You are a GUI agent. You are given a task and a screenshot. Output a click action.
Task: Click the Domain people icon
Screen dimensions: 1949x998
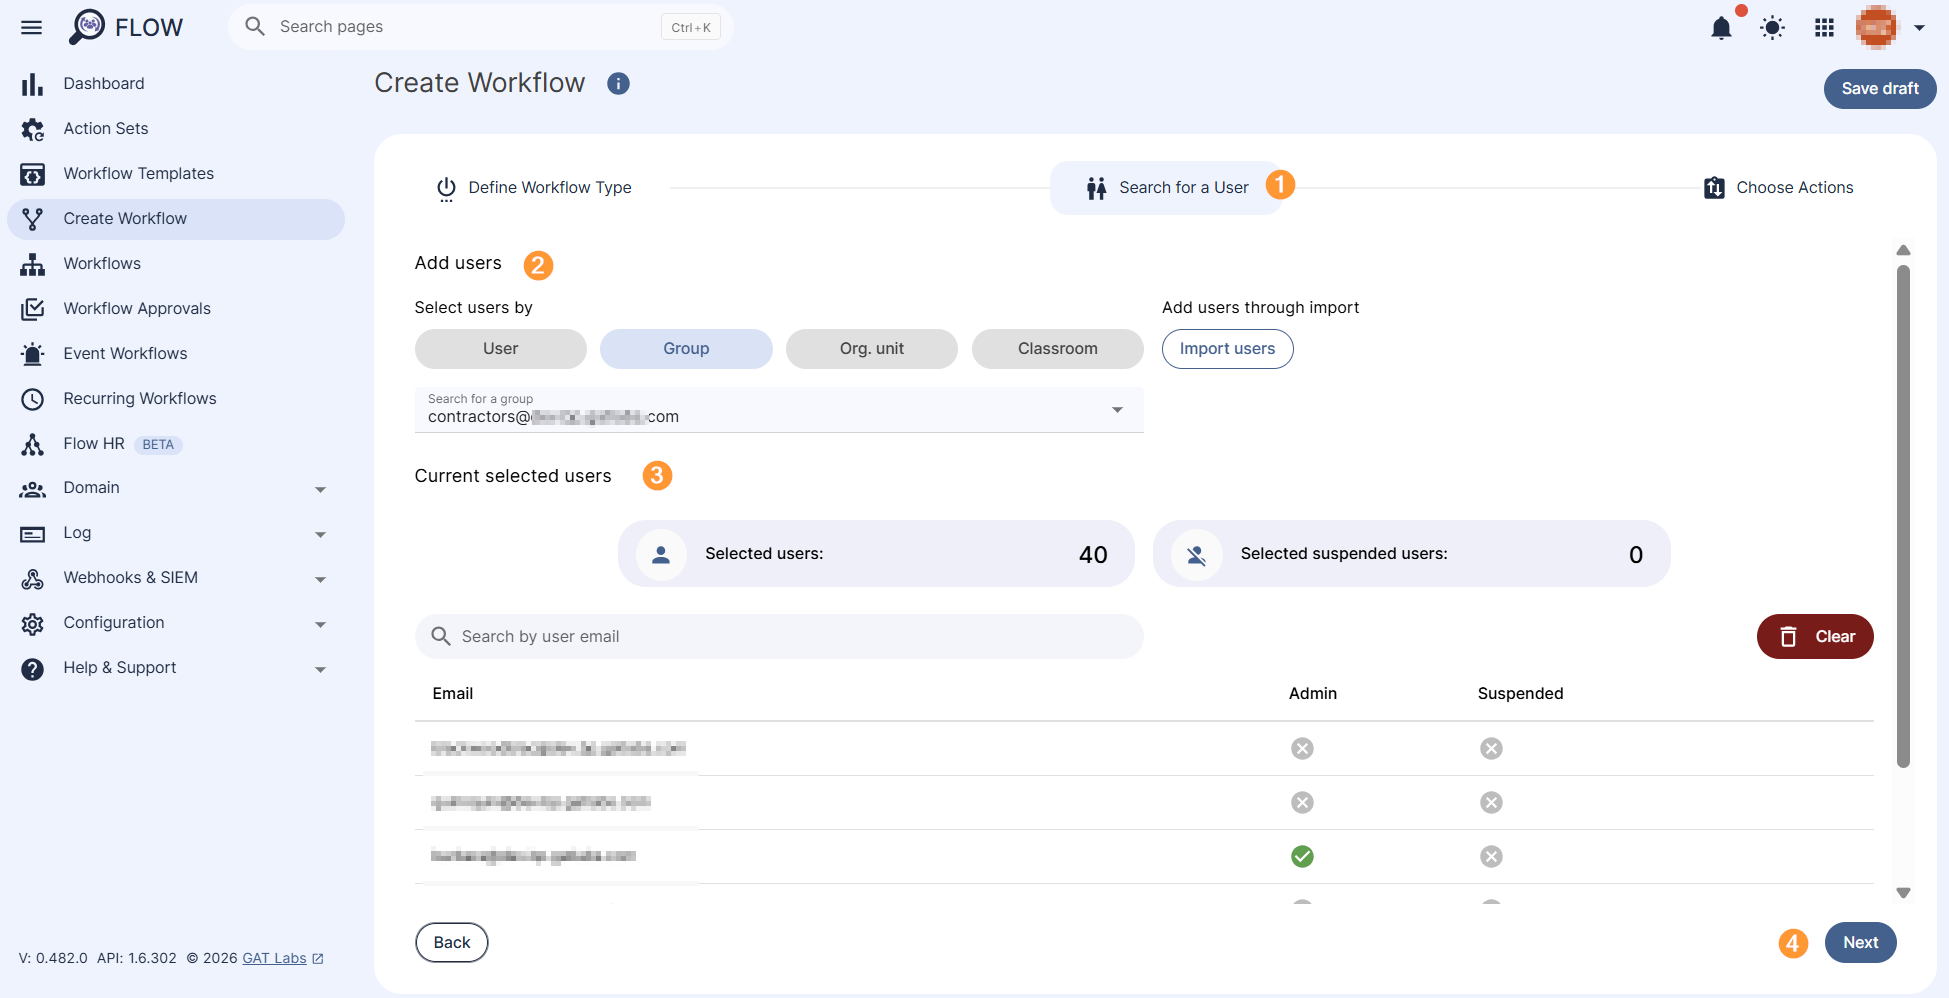click(x=32, y=489)
